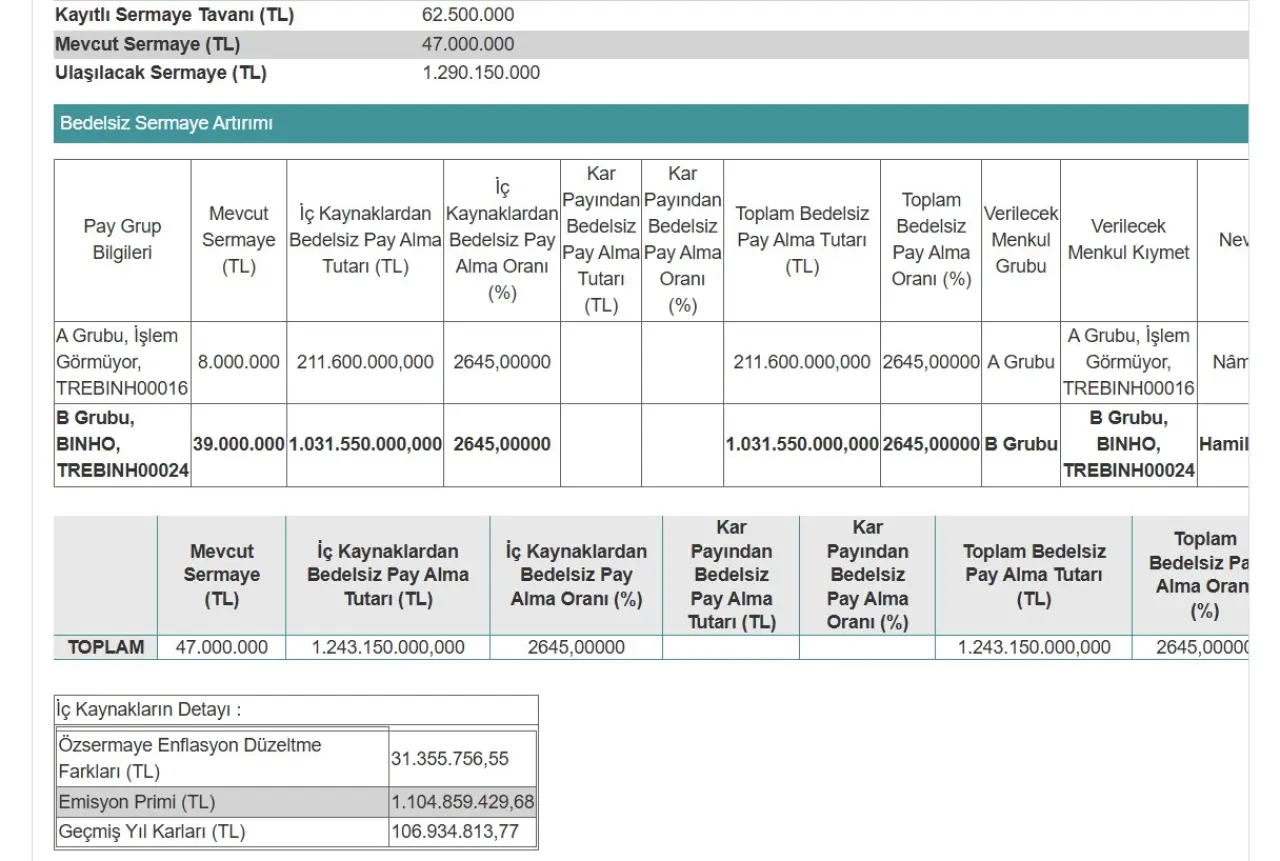Click the İç Kaynakların Detayı heading
This screenshot has height=861, width=1280.
[149, 710]
